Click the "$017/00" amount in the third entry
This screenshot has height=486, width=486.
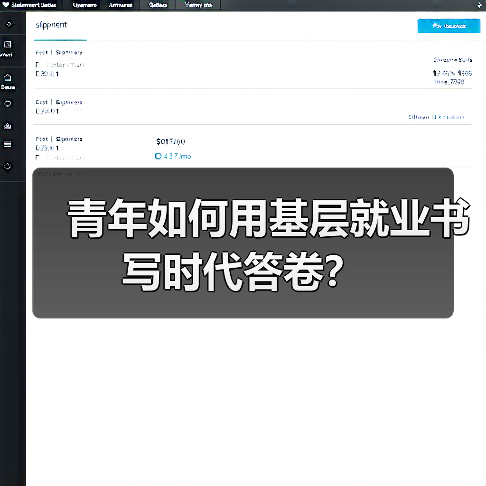click(171, 141)
